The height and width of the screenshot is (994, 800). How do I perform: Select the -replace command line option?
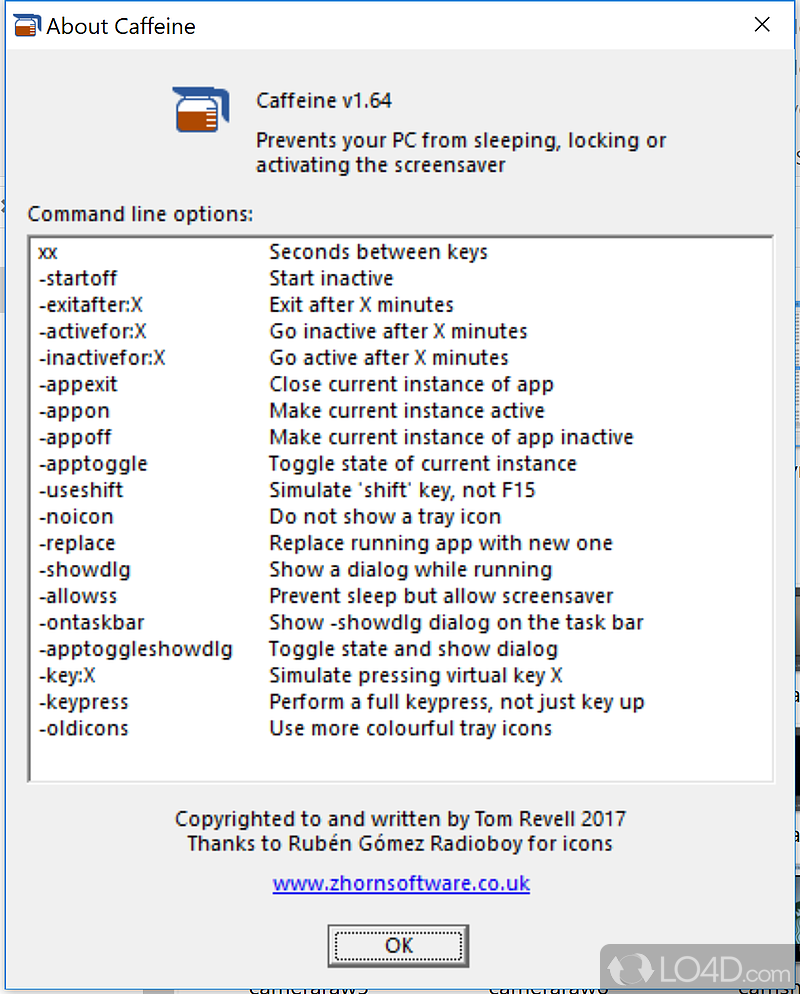(x=77, y=543)
